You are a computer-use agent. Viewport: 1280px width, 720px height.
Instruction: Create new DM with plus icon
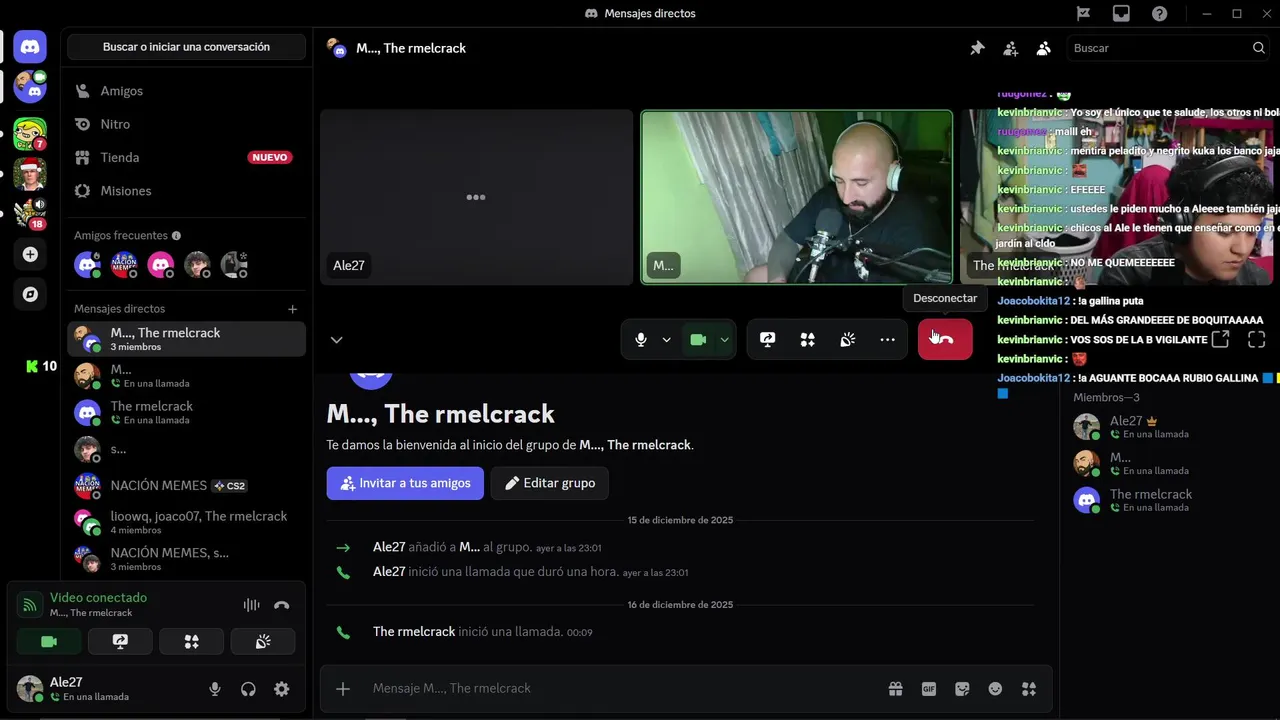[292, 309]
